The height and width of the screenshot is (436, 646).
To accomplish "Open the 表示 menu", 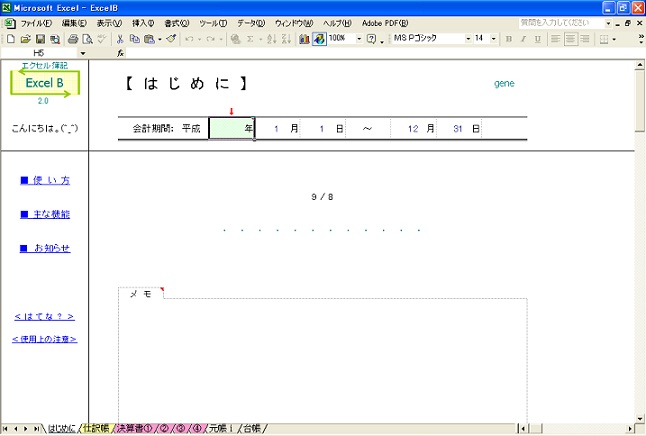I will pyautogui.click(x=109, y=23).
